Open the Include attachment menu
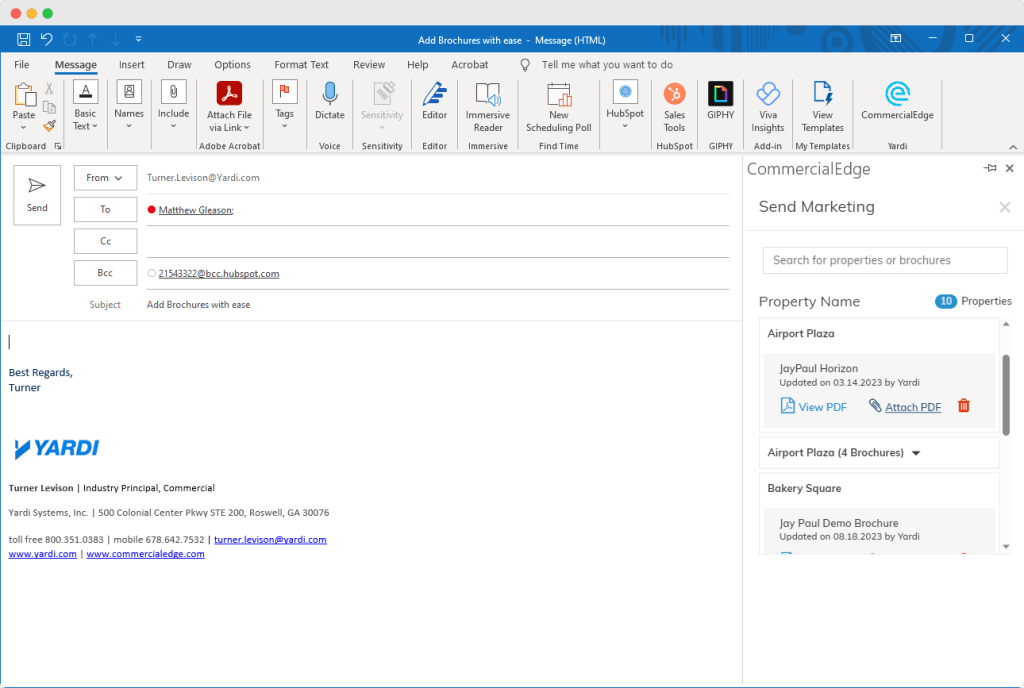 [173, 104]
